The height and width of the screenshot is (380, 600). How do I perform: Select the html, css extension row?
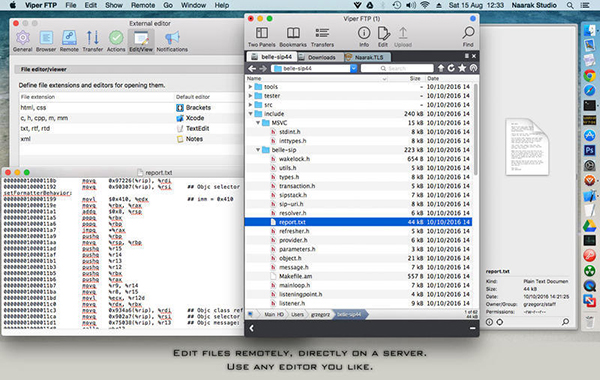coord(131,108)
